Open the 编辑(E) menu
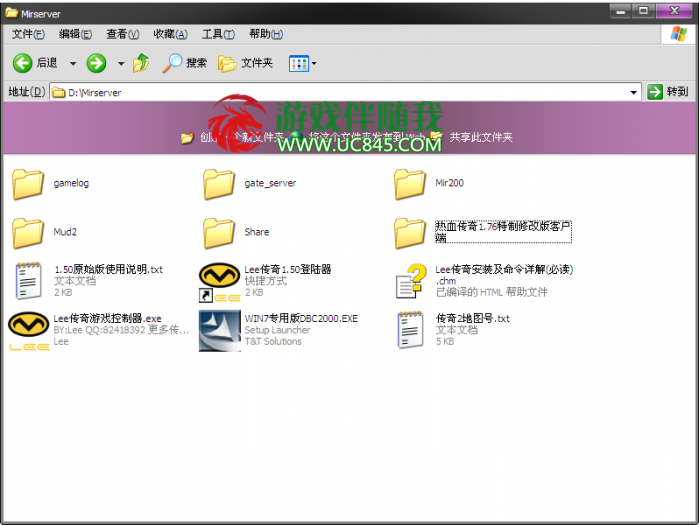 coord(75,34)
